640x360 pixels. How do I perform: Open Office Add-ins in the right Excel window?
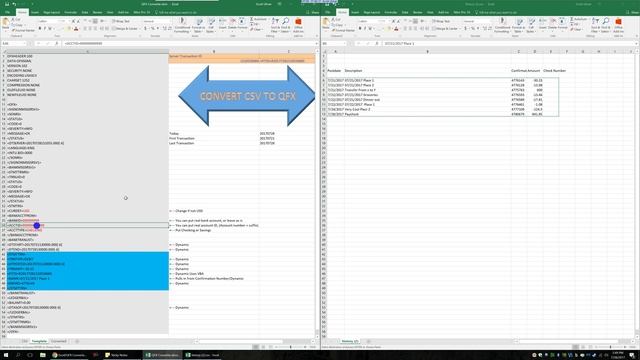[618, 25]
